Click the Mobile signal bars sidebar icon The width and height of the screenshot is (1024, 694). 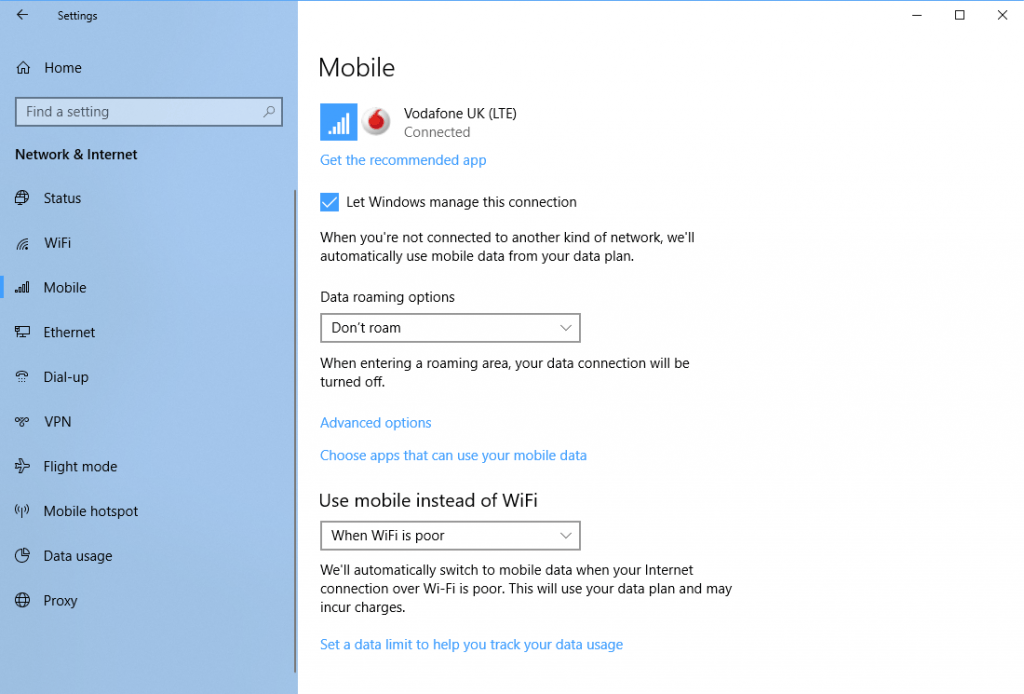(x=22, y=287)
